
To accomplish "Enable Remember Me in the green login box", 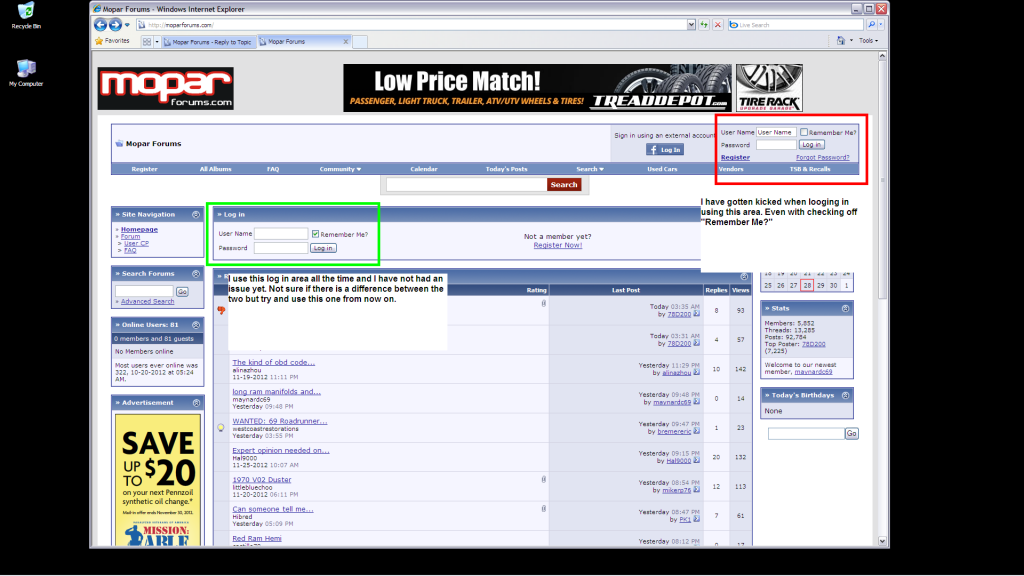I will [316, 233].
